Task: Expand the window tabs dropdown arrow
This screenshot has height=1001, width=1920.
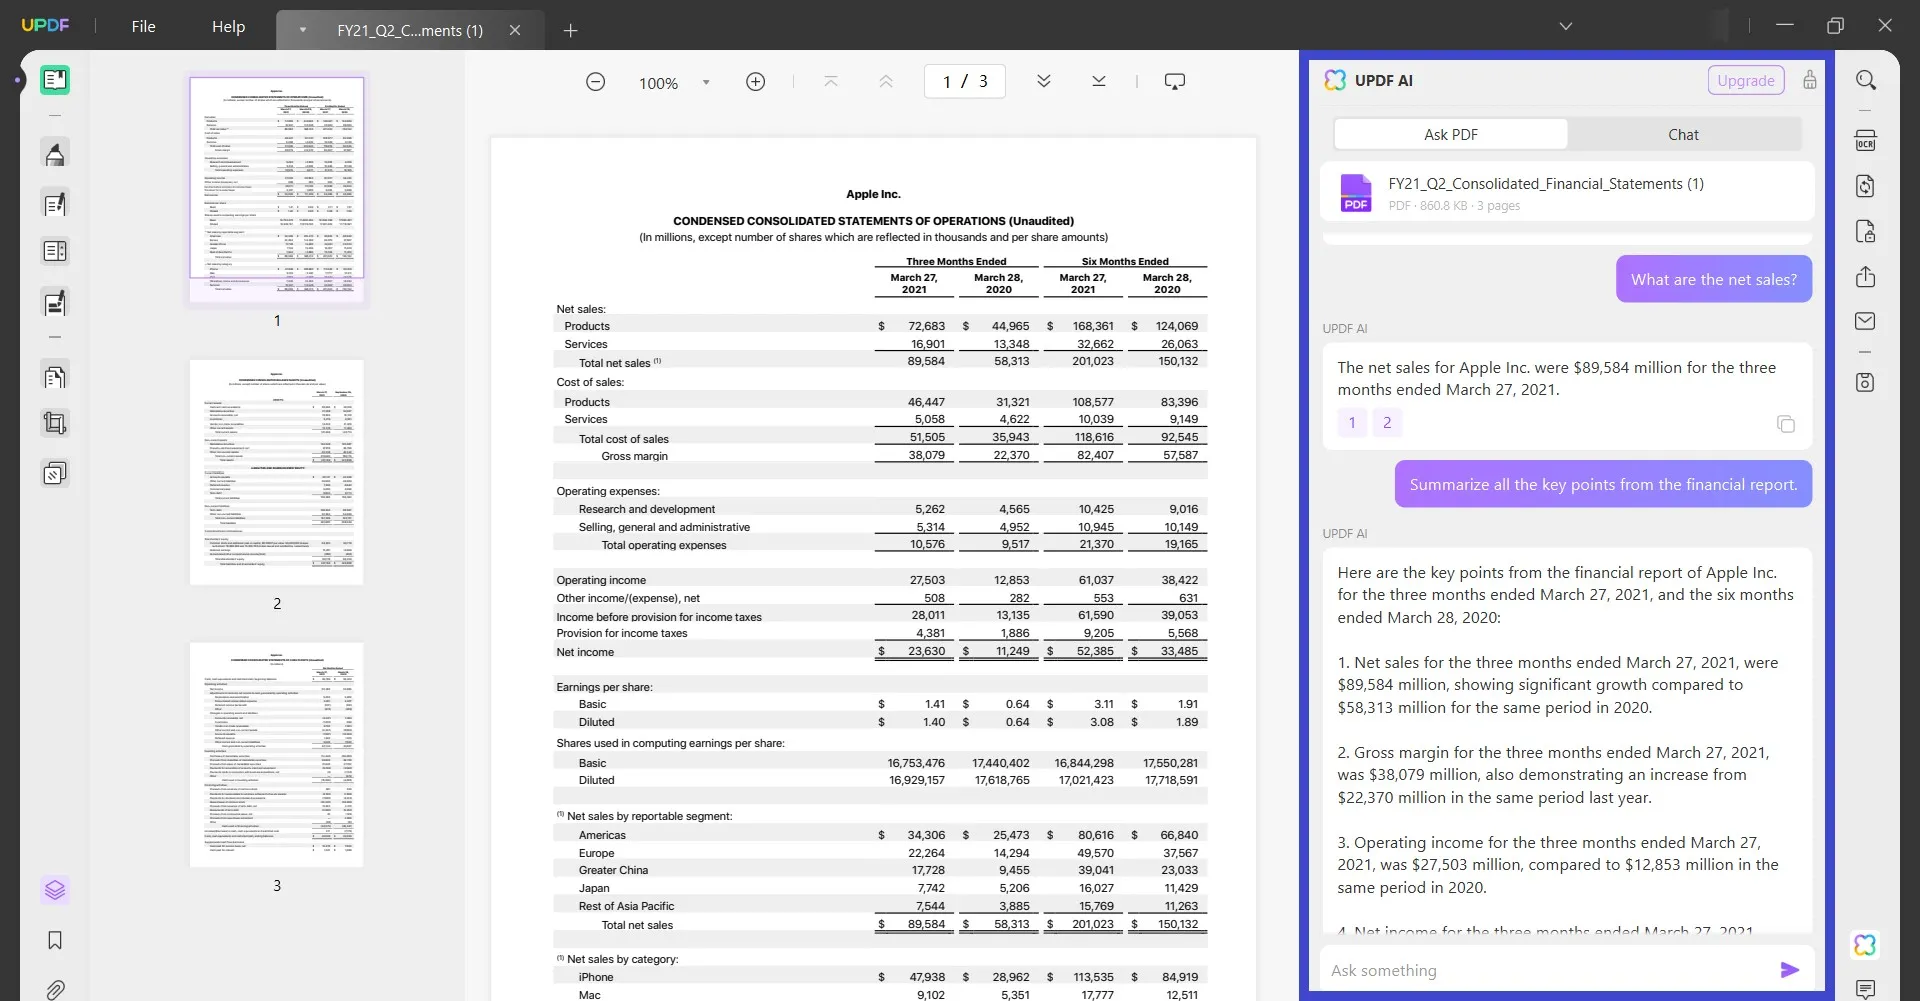Action: click(x=1566, y=26)
